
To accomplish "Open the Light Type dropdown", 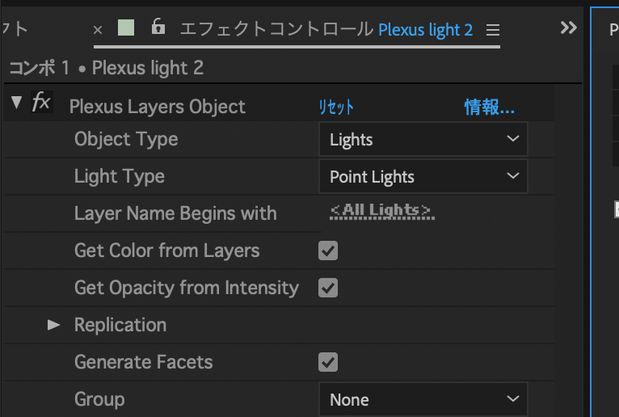I will click(x=423, y=177).
